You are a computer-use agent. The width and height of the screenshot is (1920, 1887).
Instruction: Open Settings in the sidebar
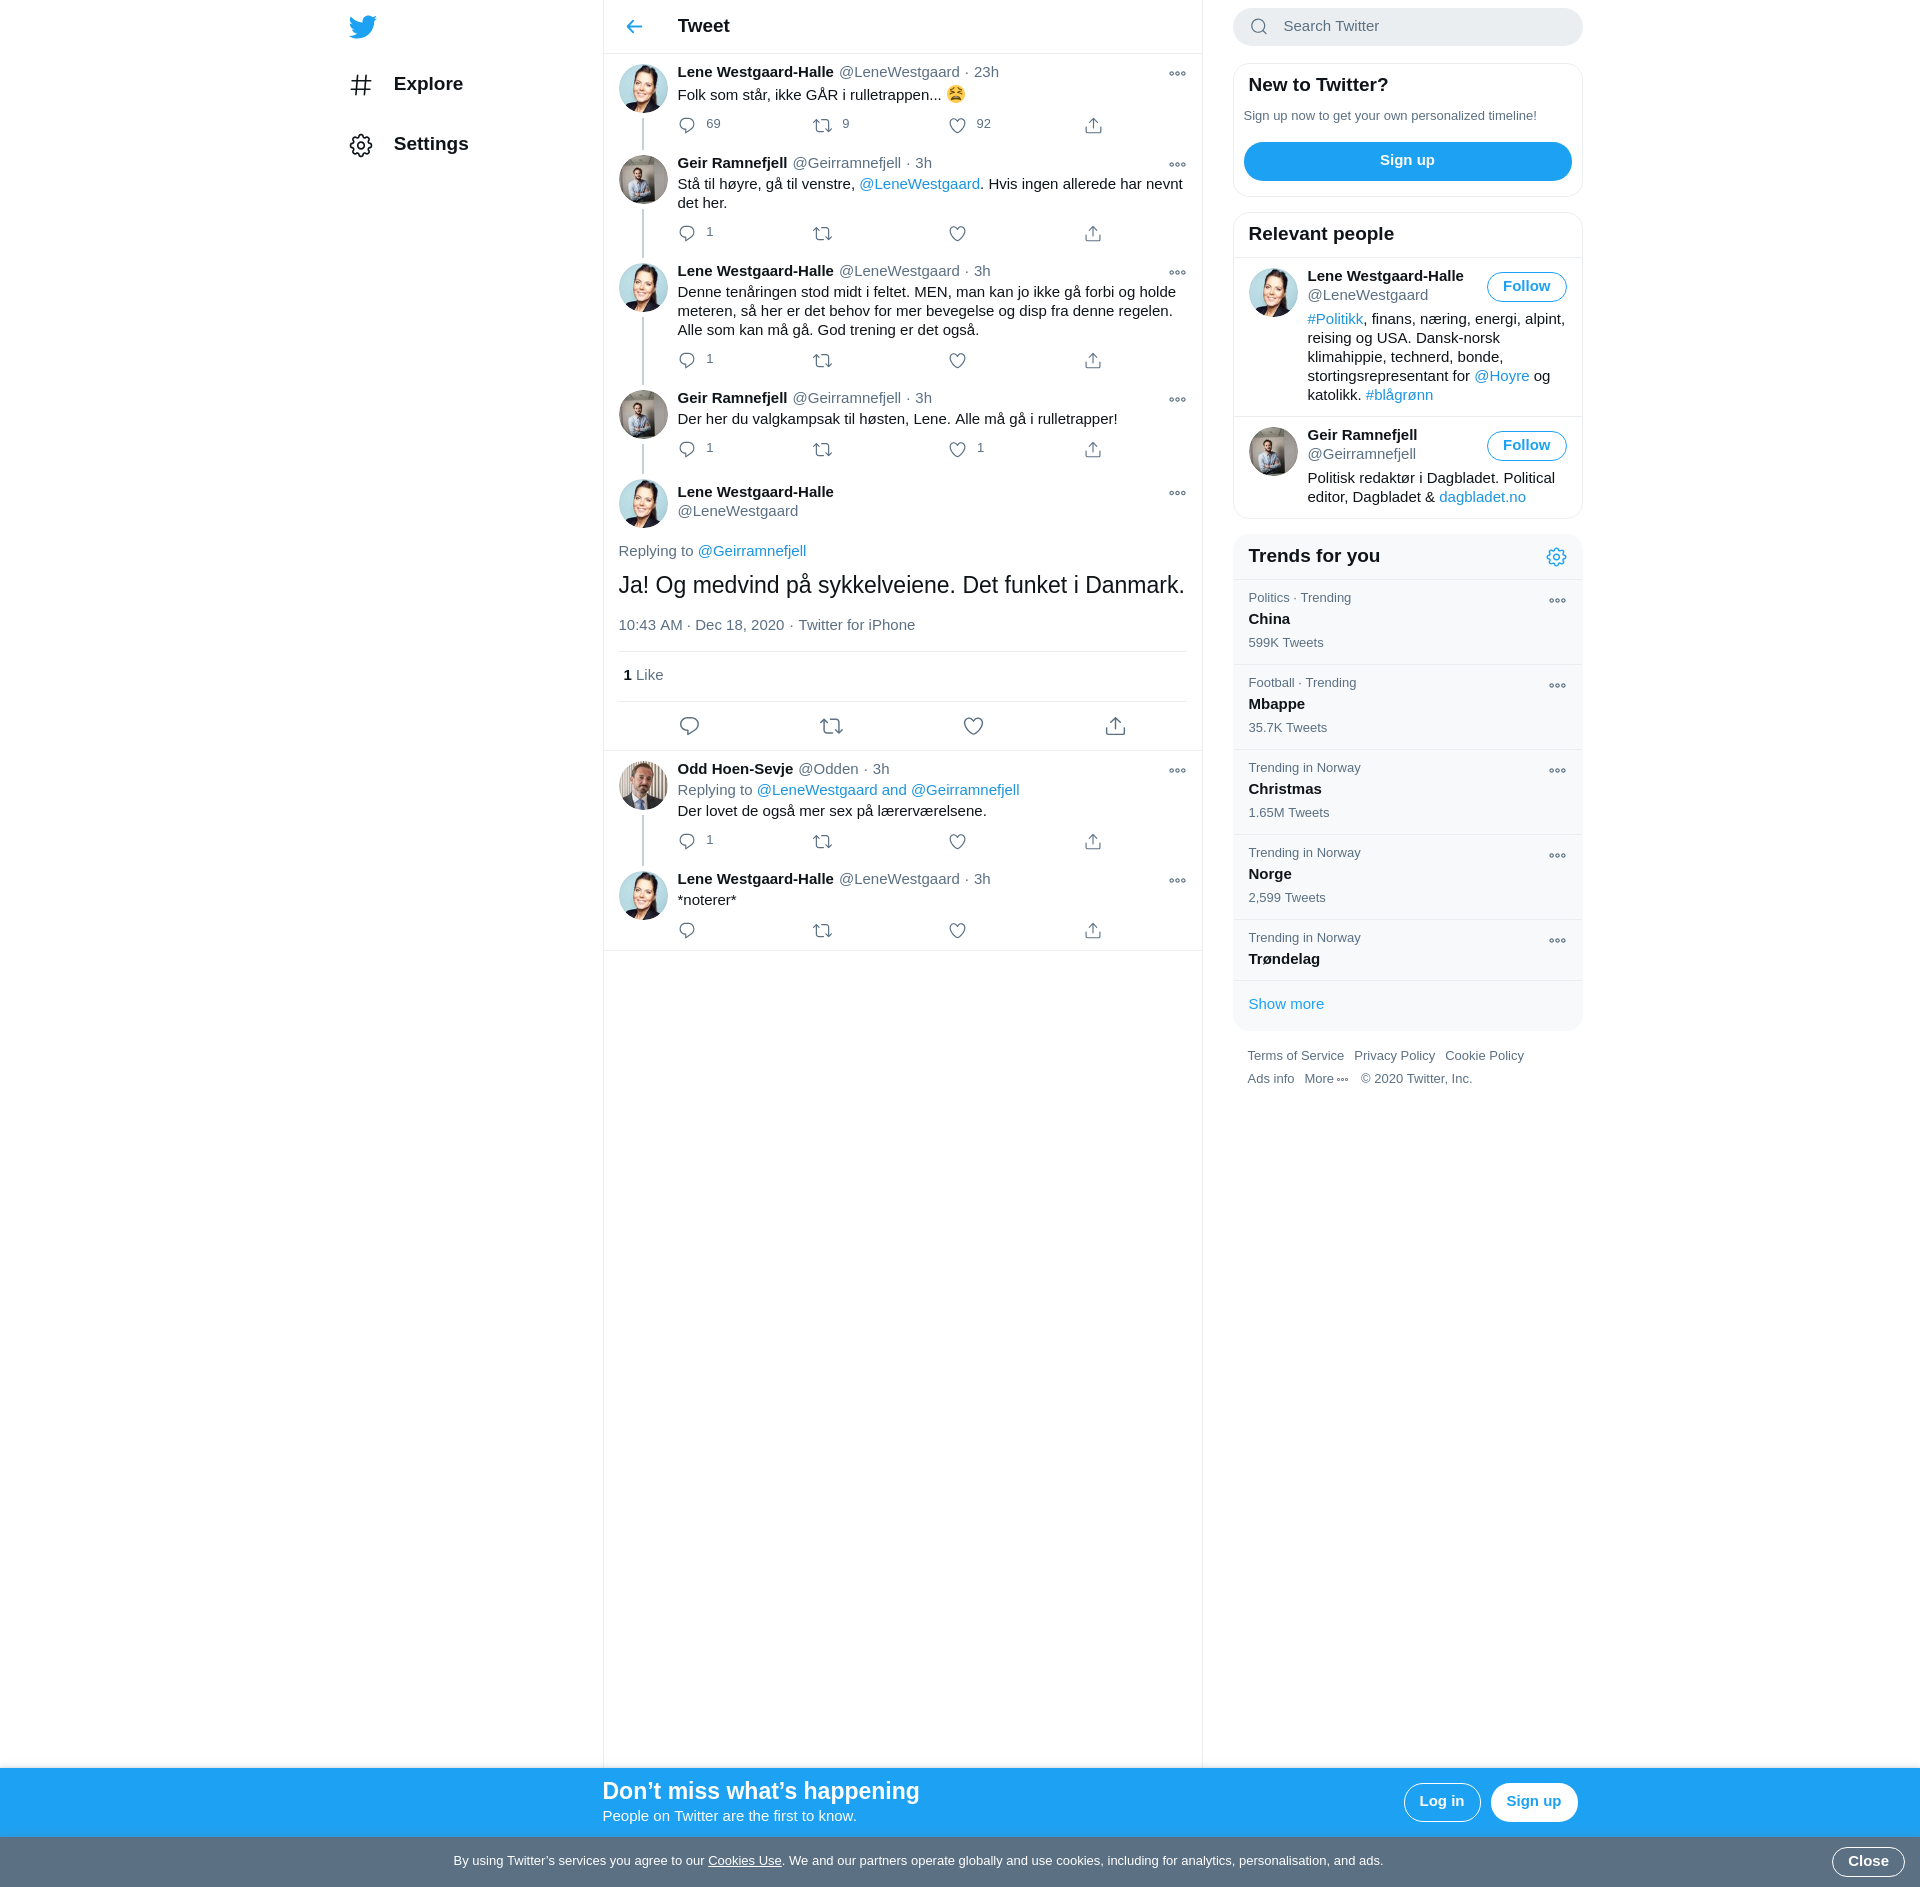pyautogui.click(x=409, y=144)
